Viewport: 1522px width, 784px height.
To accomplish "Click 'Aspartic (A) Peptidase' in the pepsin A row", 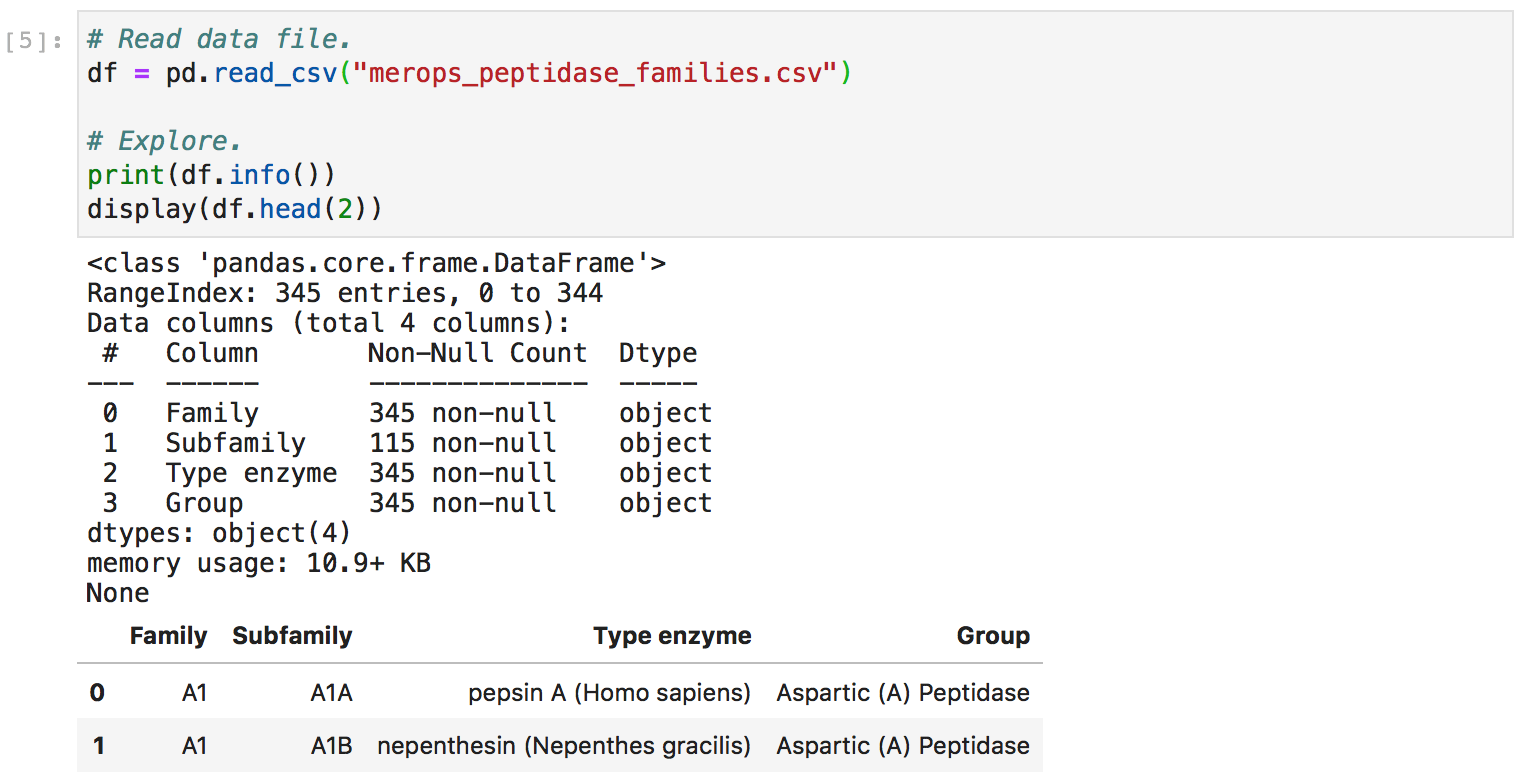I will click(x=903, y=693).
